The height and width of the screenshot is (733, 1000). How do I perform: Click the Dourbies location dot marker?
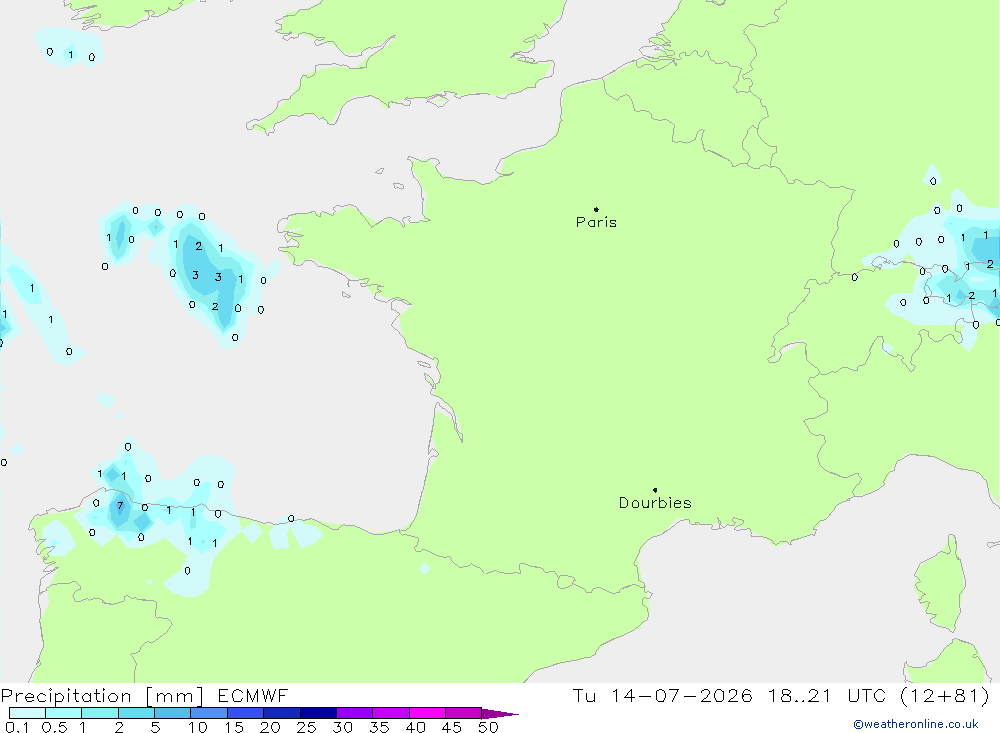[655, 490]
